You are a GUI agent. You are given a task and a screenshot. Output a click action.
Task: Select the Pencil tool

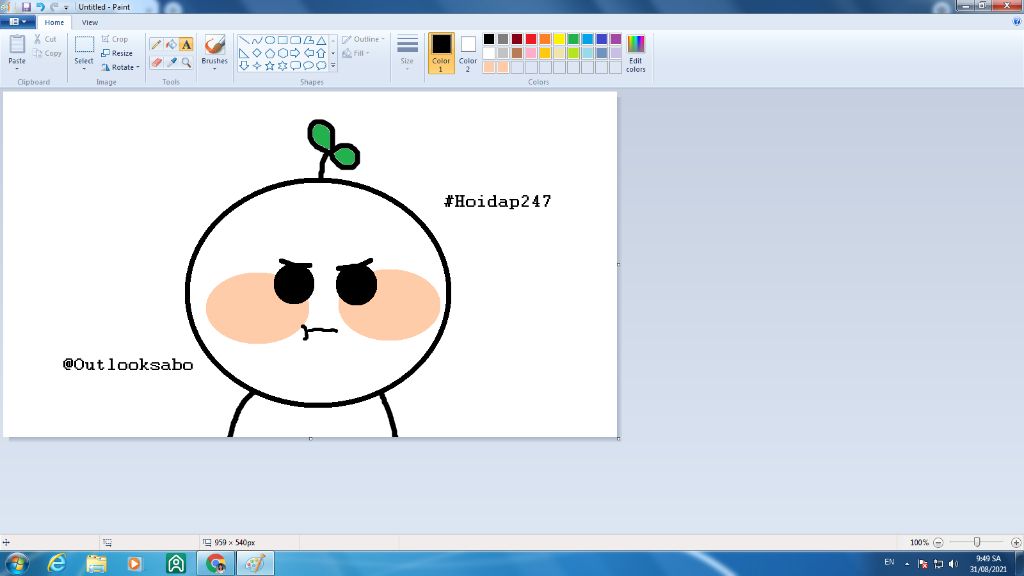click(156, 44)
